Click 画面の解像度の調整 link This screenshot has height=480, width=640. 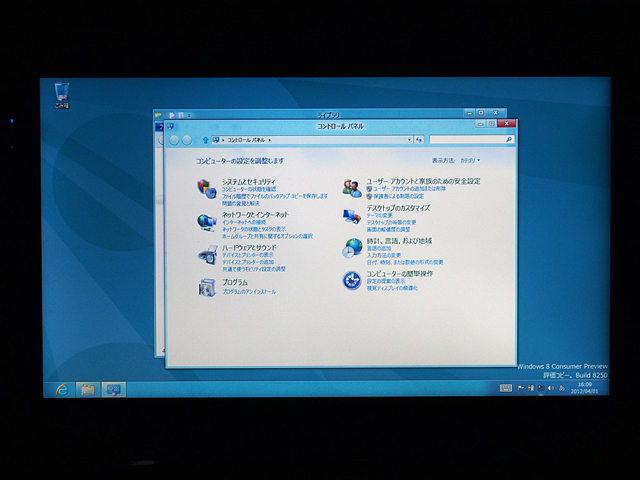point(388,229)
